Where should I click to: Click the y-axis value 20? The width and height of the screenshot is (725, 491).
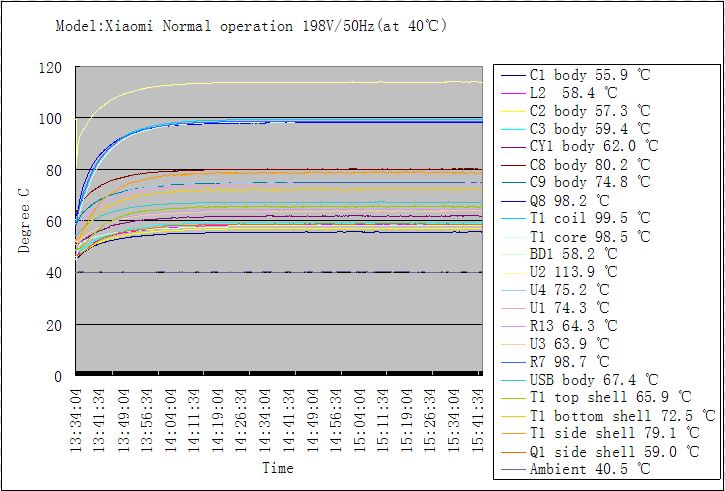tap(54, 325)
